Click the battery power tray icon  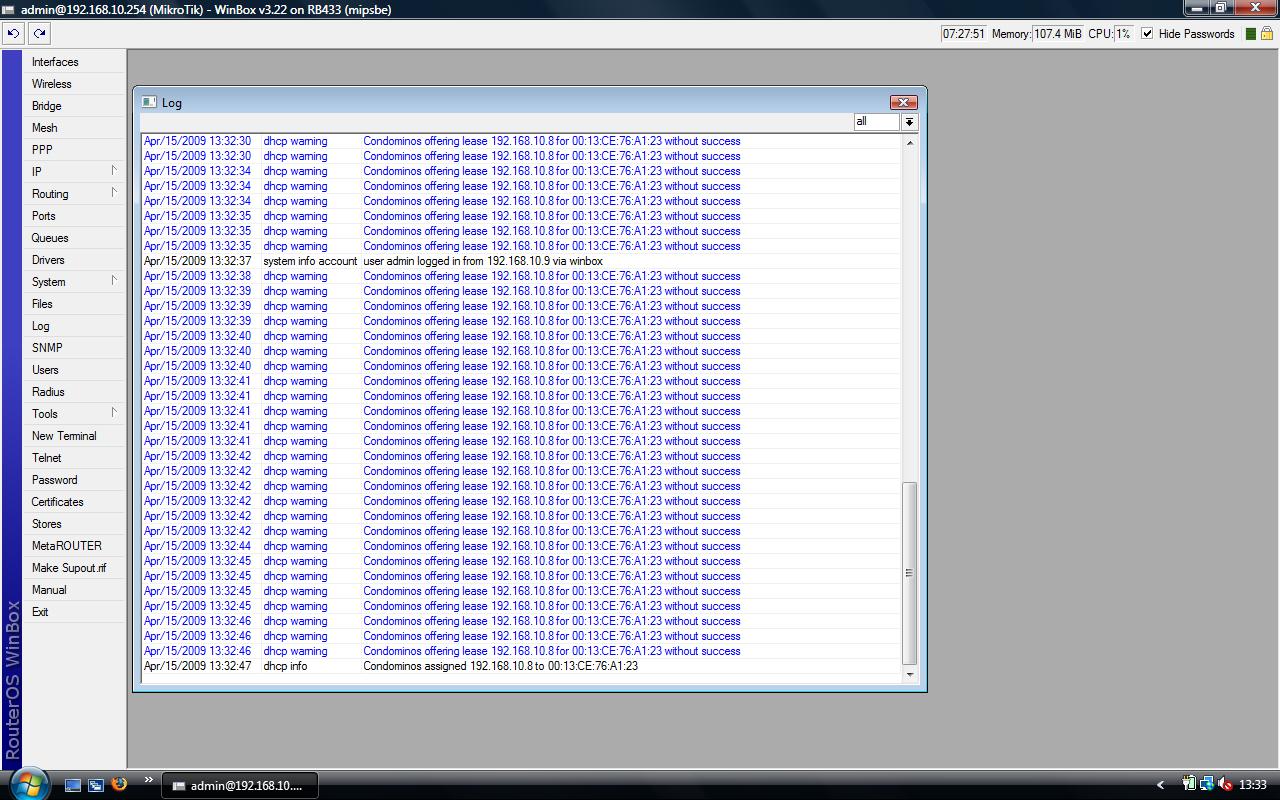click(x=1189, y=785)
